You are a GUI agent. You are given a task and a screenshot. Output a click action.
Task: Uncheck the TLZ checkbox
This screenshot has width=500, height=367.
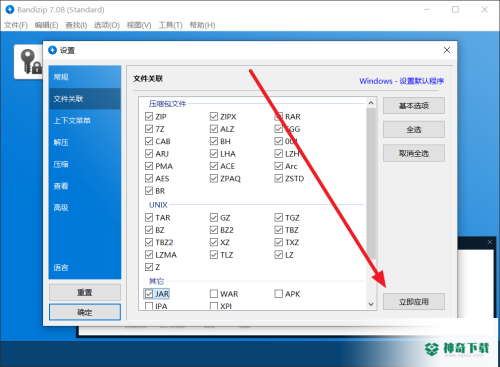[214, 255]
